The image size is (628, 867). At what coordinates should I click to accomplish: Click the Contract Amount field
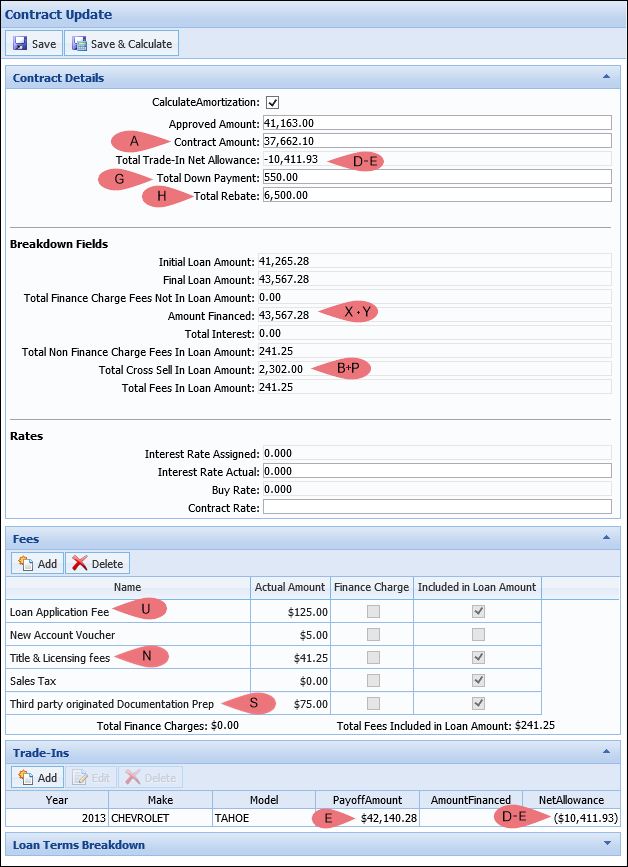click(x=437, y=141)
